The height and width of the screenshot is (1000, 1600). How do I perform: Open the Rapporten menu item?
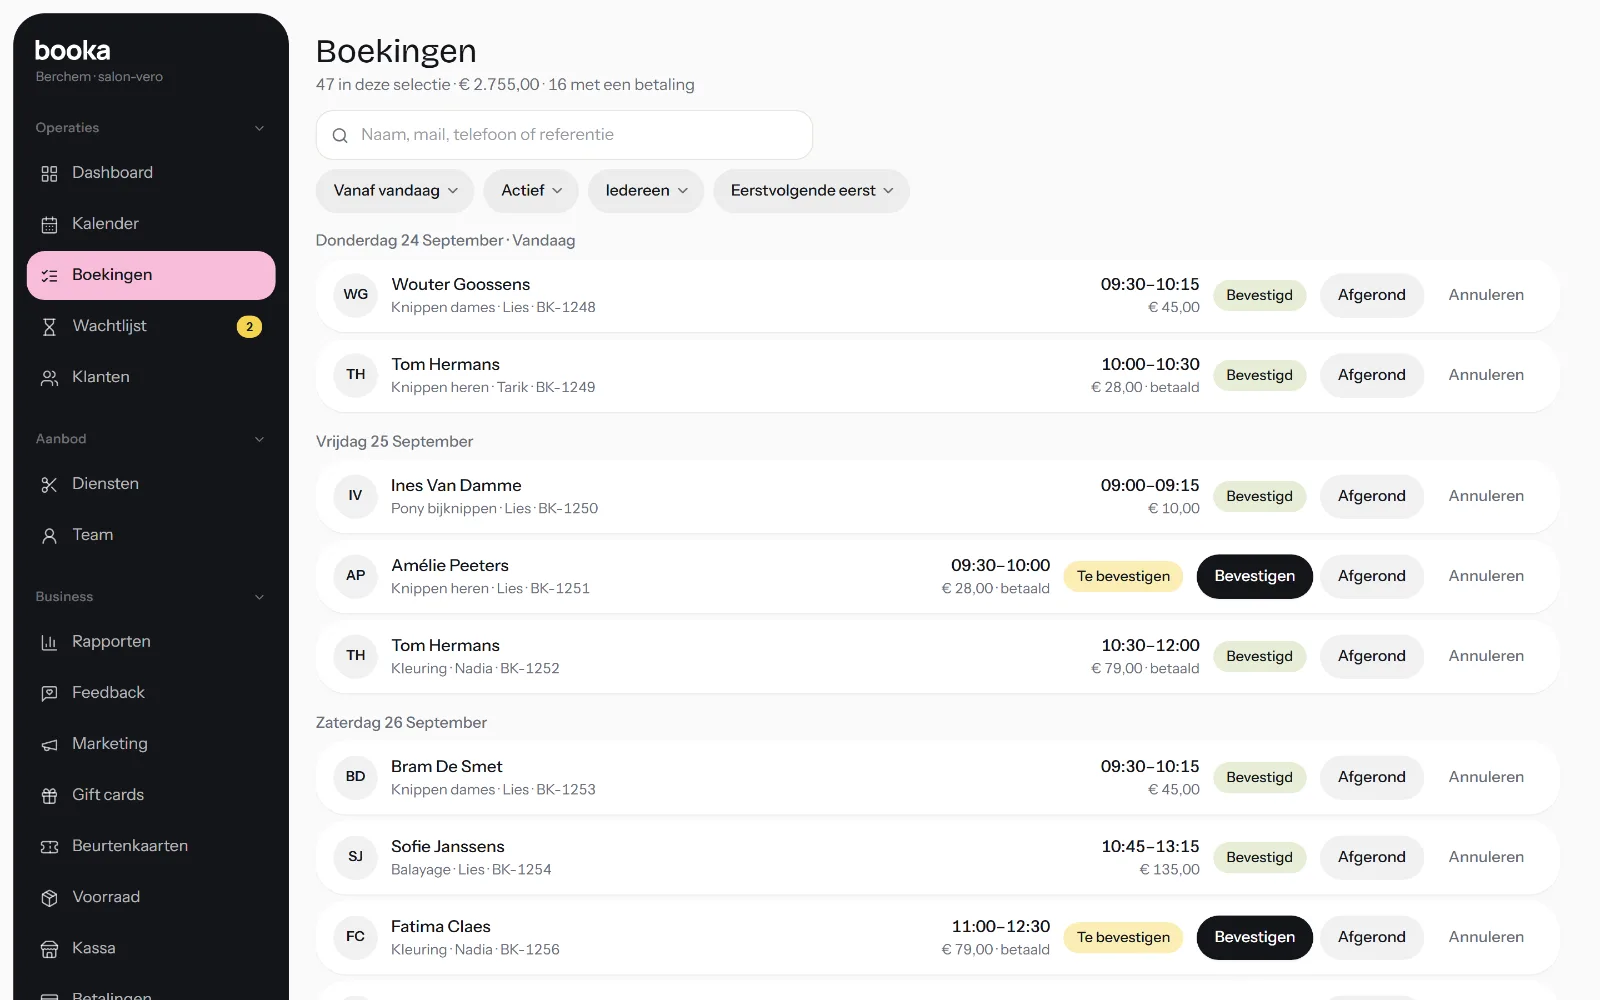pyautogui.click(x=151, y=642)
